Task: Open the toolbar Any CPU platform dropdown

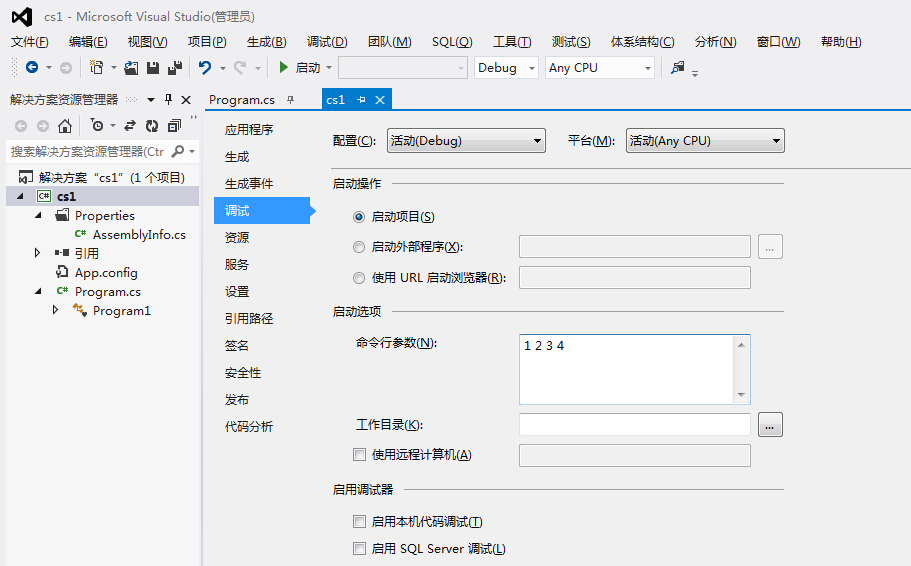Action: (x=600, y=68)
